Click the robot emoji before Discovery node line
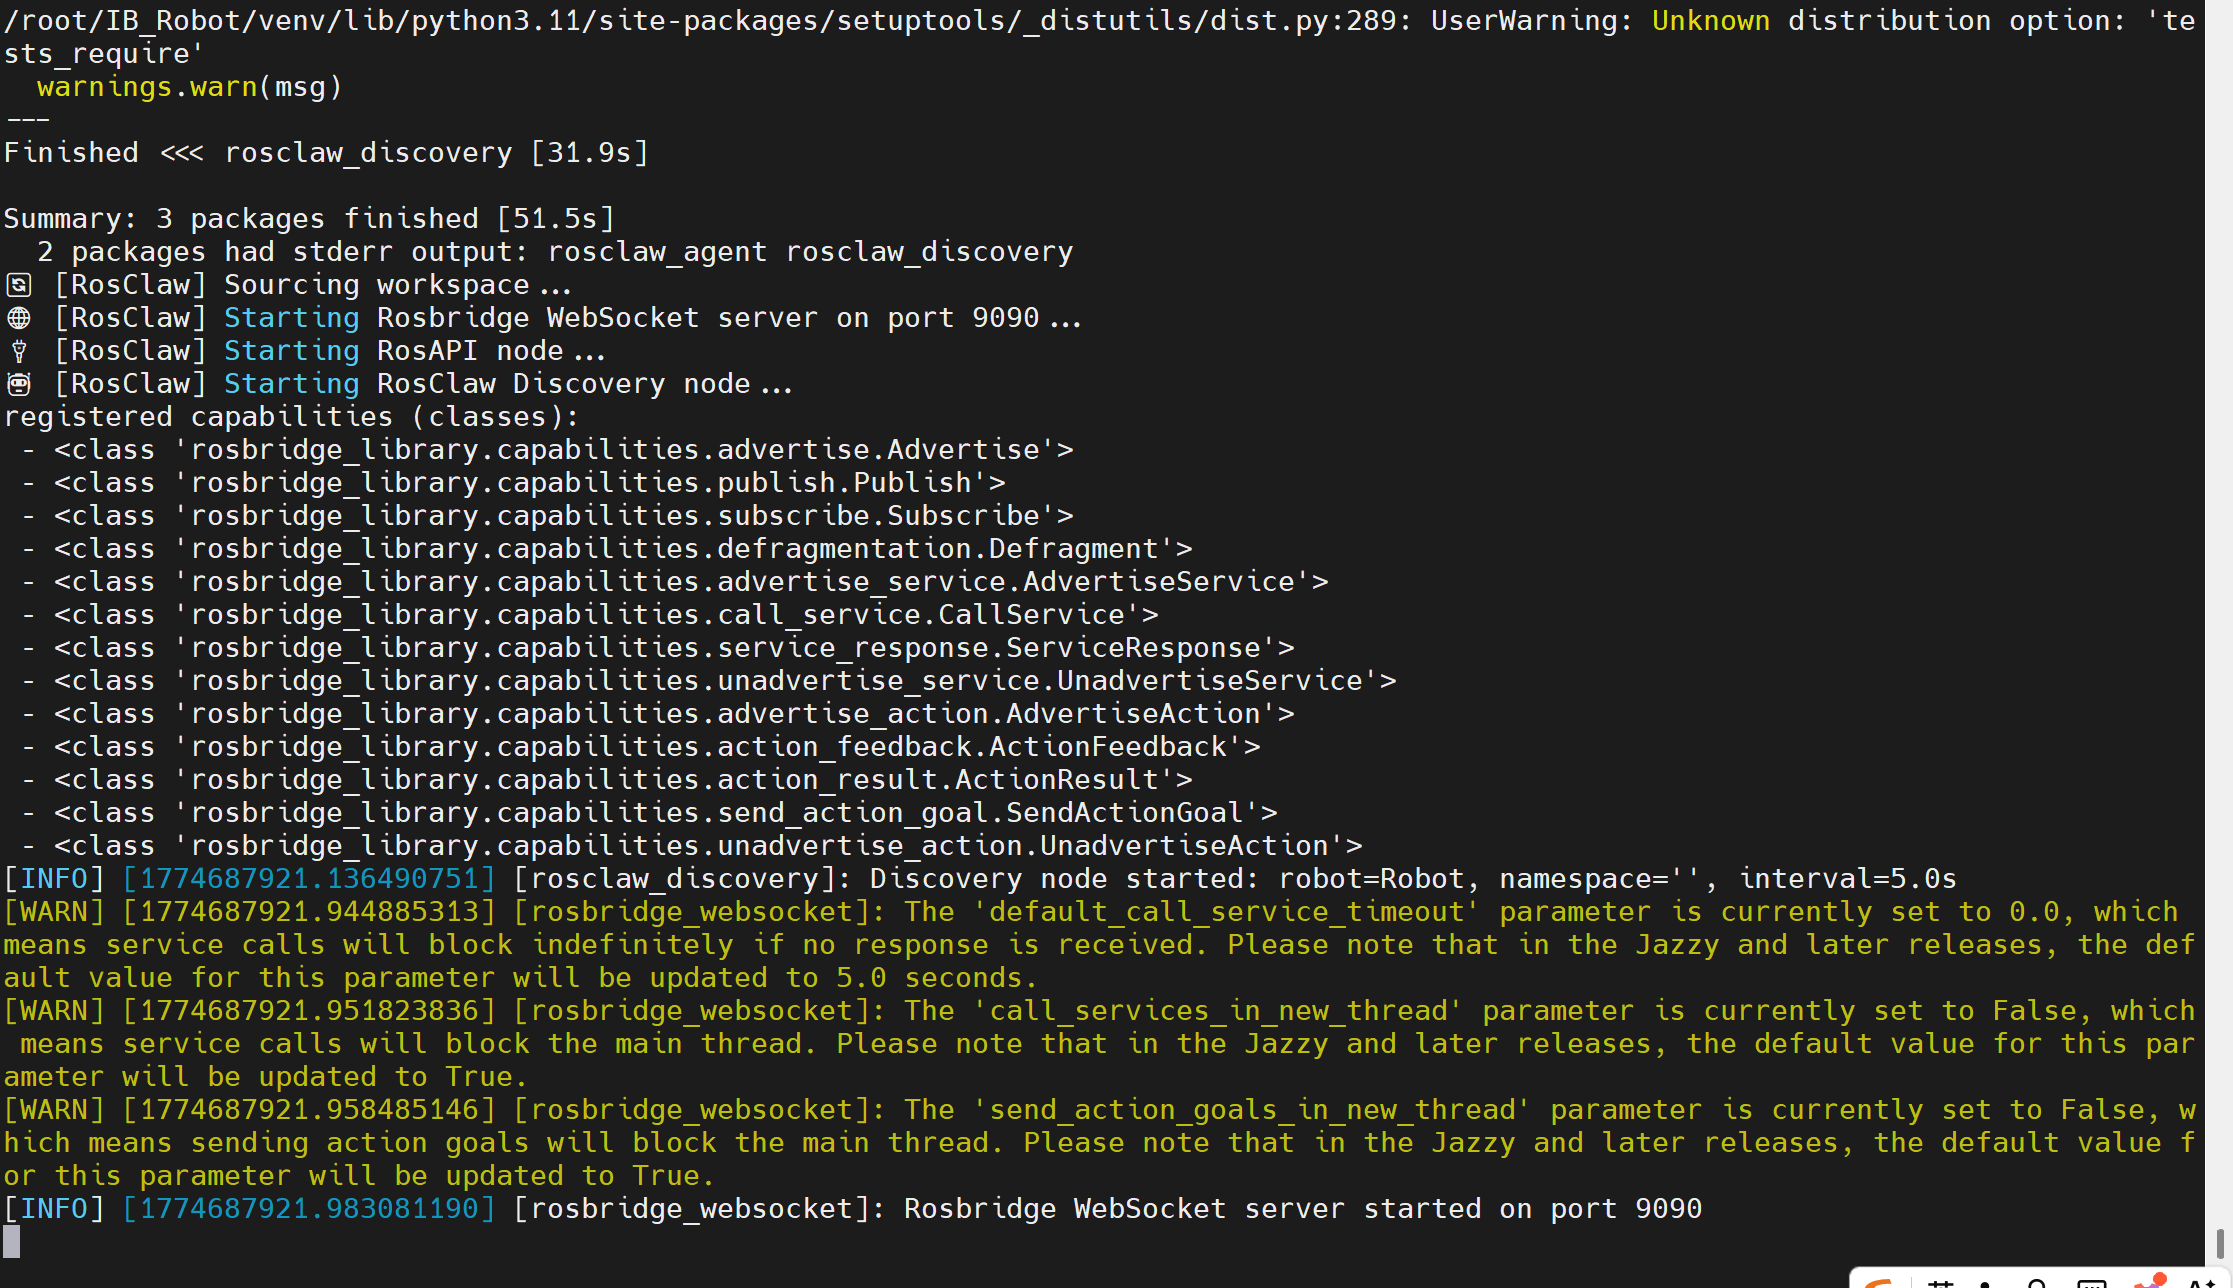Image resolution: width=2233 pixels, height=1288 pixels. (x=19, y=384)
